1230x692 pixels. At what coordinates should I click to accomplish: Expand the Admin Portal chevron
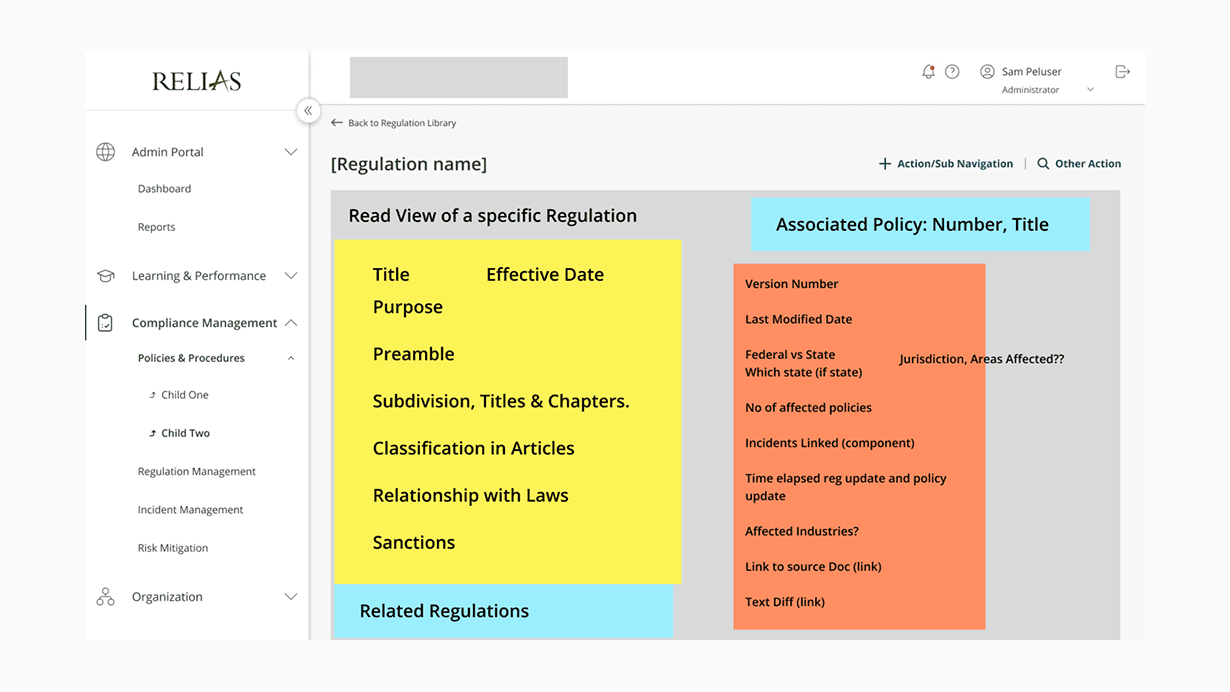click(291, 152)
